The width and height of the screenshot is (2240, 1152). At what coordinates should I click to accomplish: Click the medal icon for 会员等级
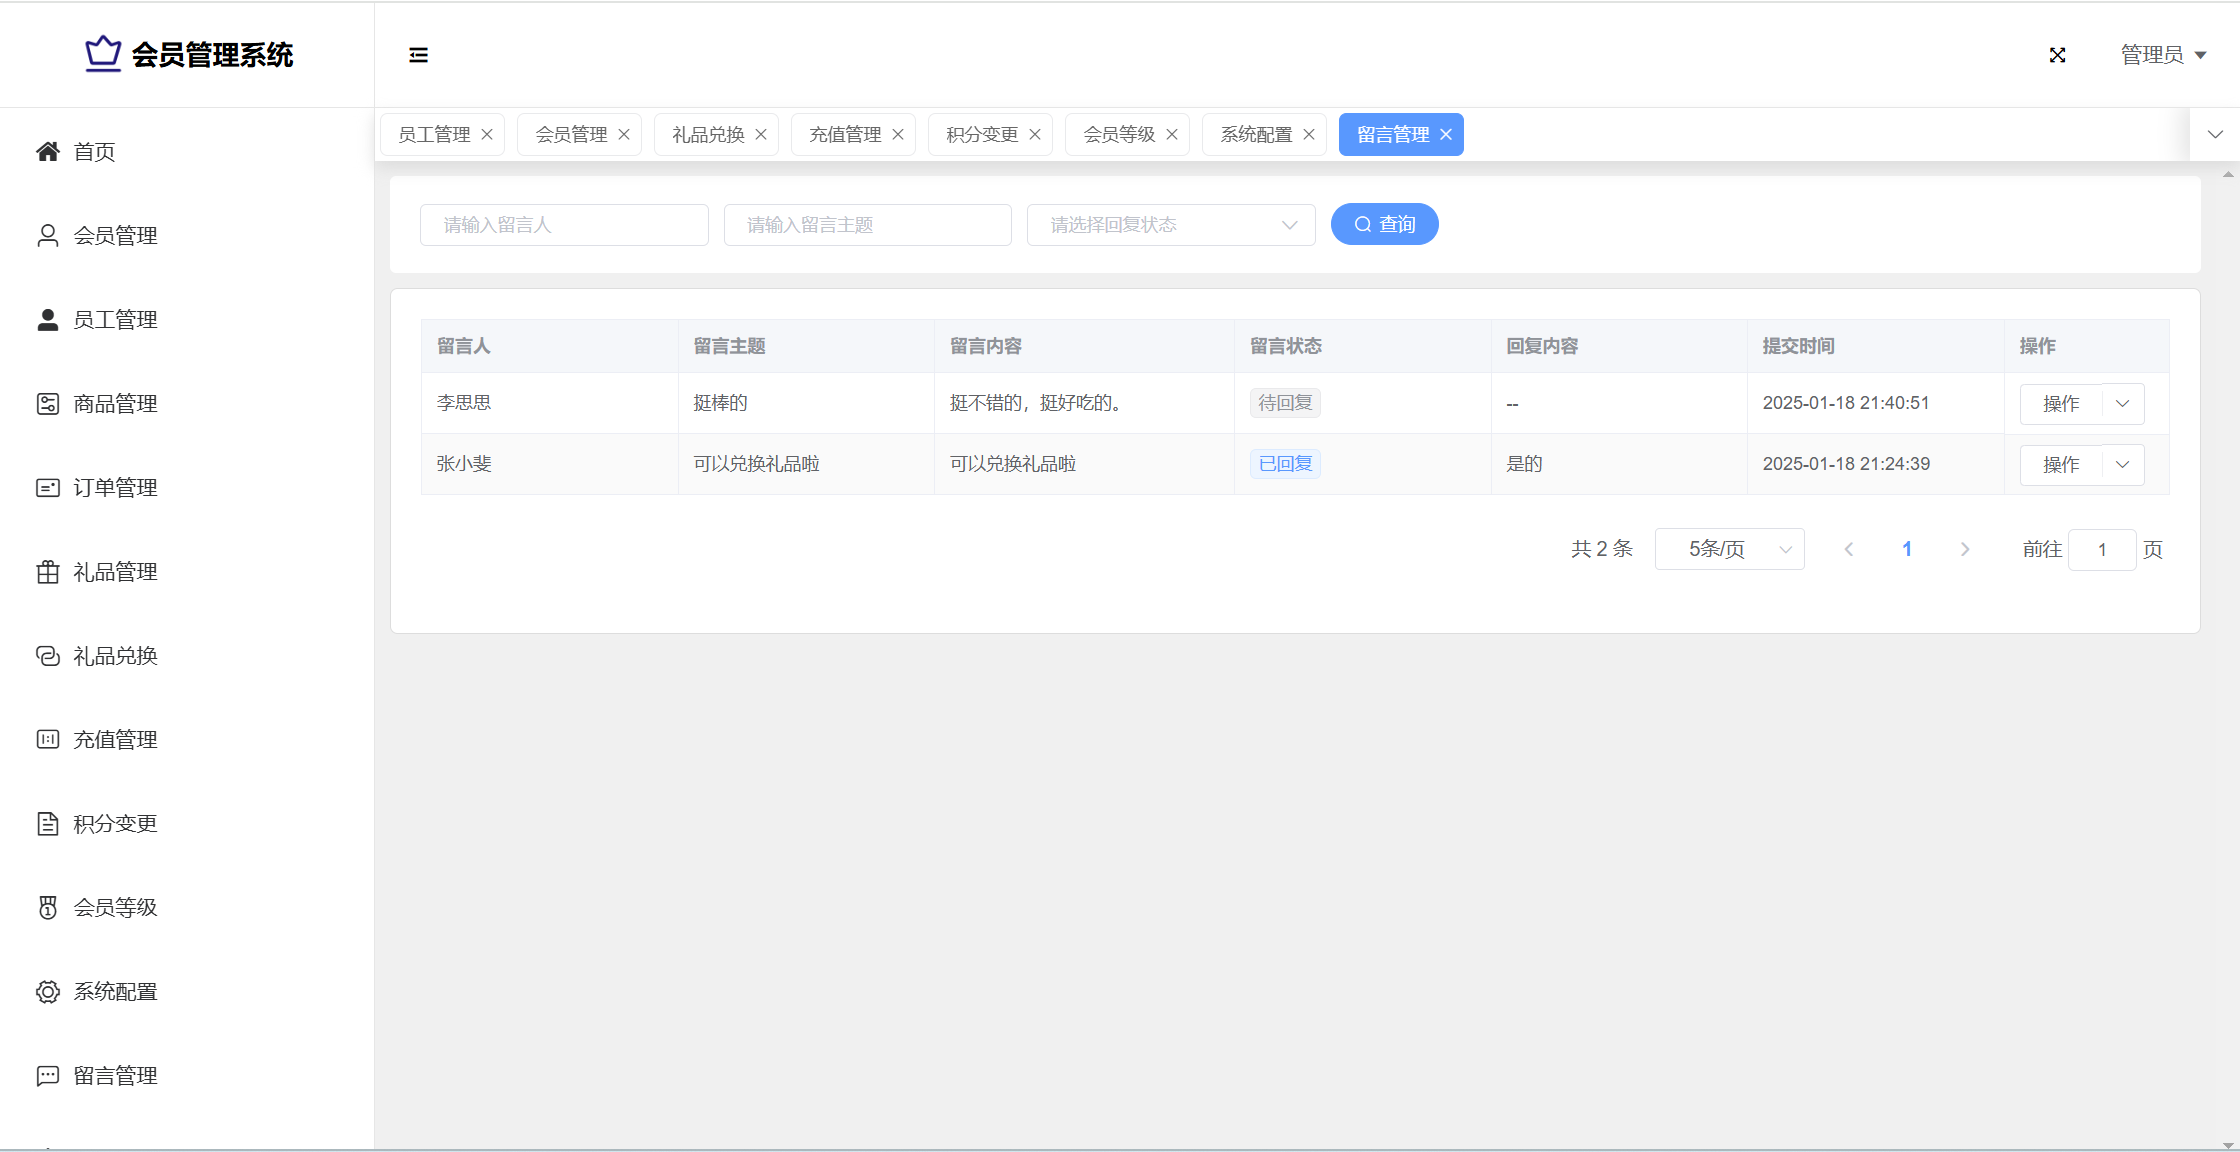point(48,908)
